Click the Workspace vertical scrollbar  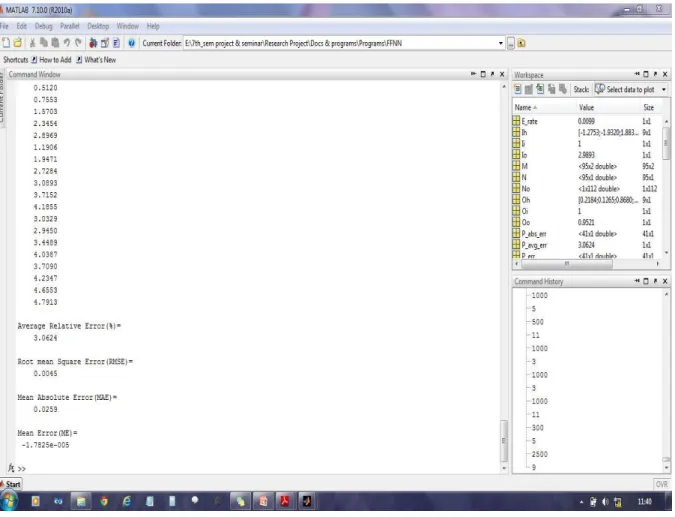666,143
